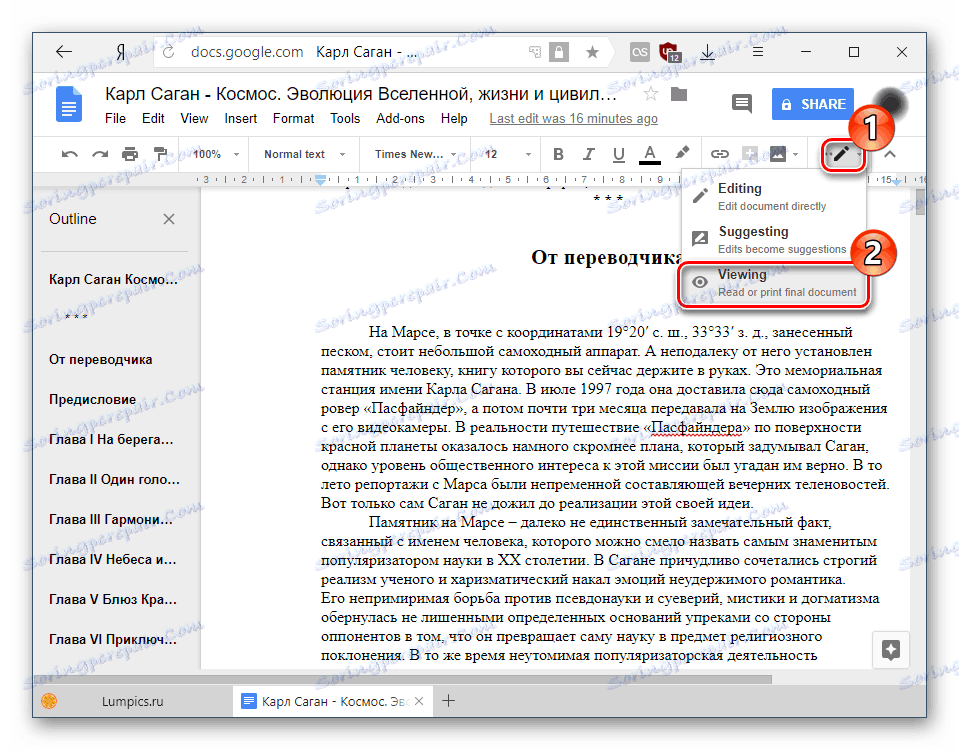Open the browser hamburger menu
The height and width of the screenshot is (750, 959).
coord(757,52)
